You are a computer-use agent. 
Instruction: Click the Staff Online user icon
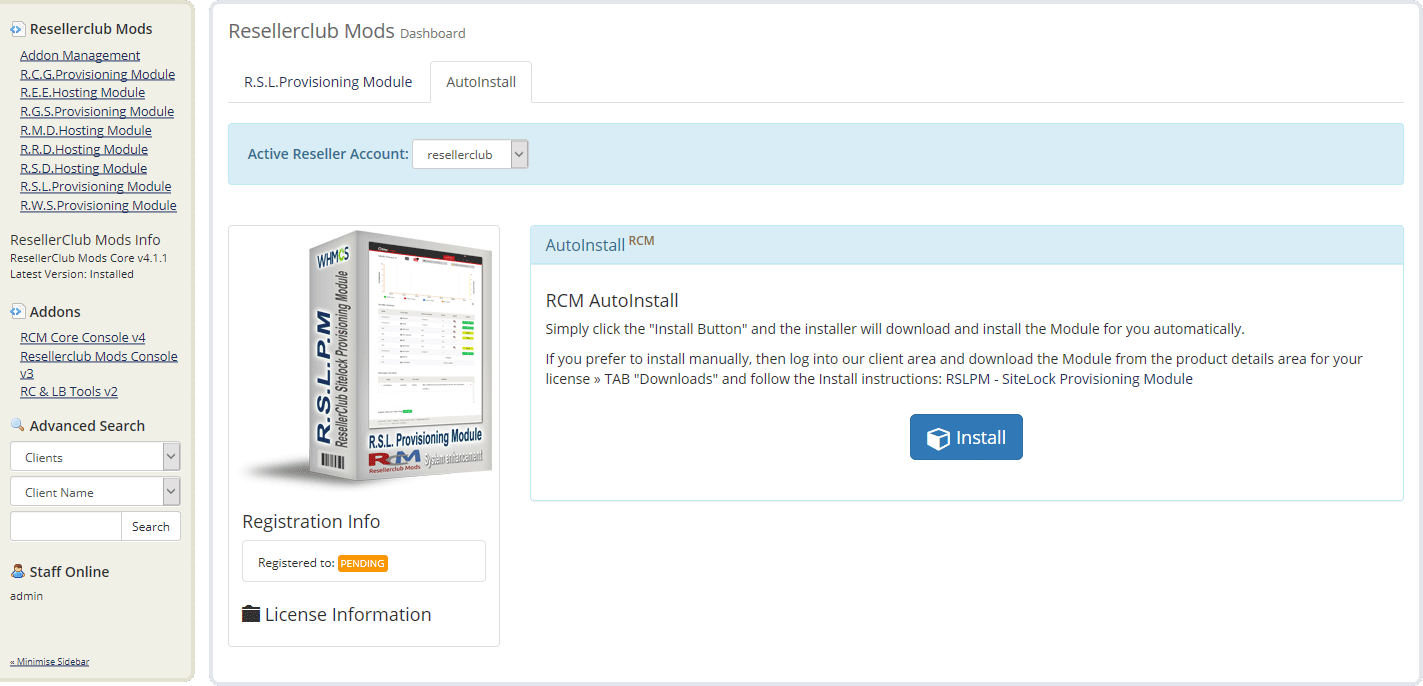pyautogui.click(x=18, y=571)
